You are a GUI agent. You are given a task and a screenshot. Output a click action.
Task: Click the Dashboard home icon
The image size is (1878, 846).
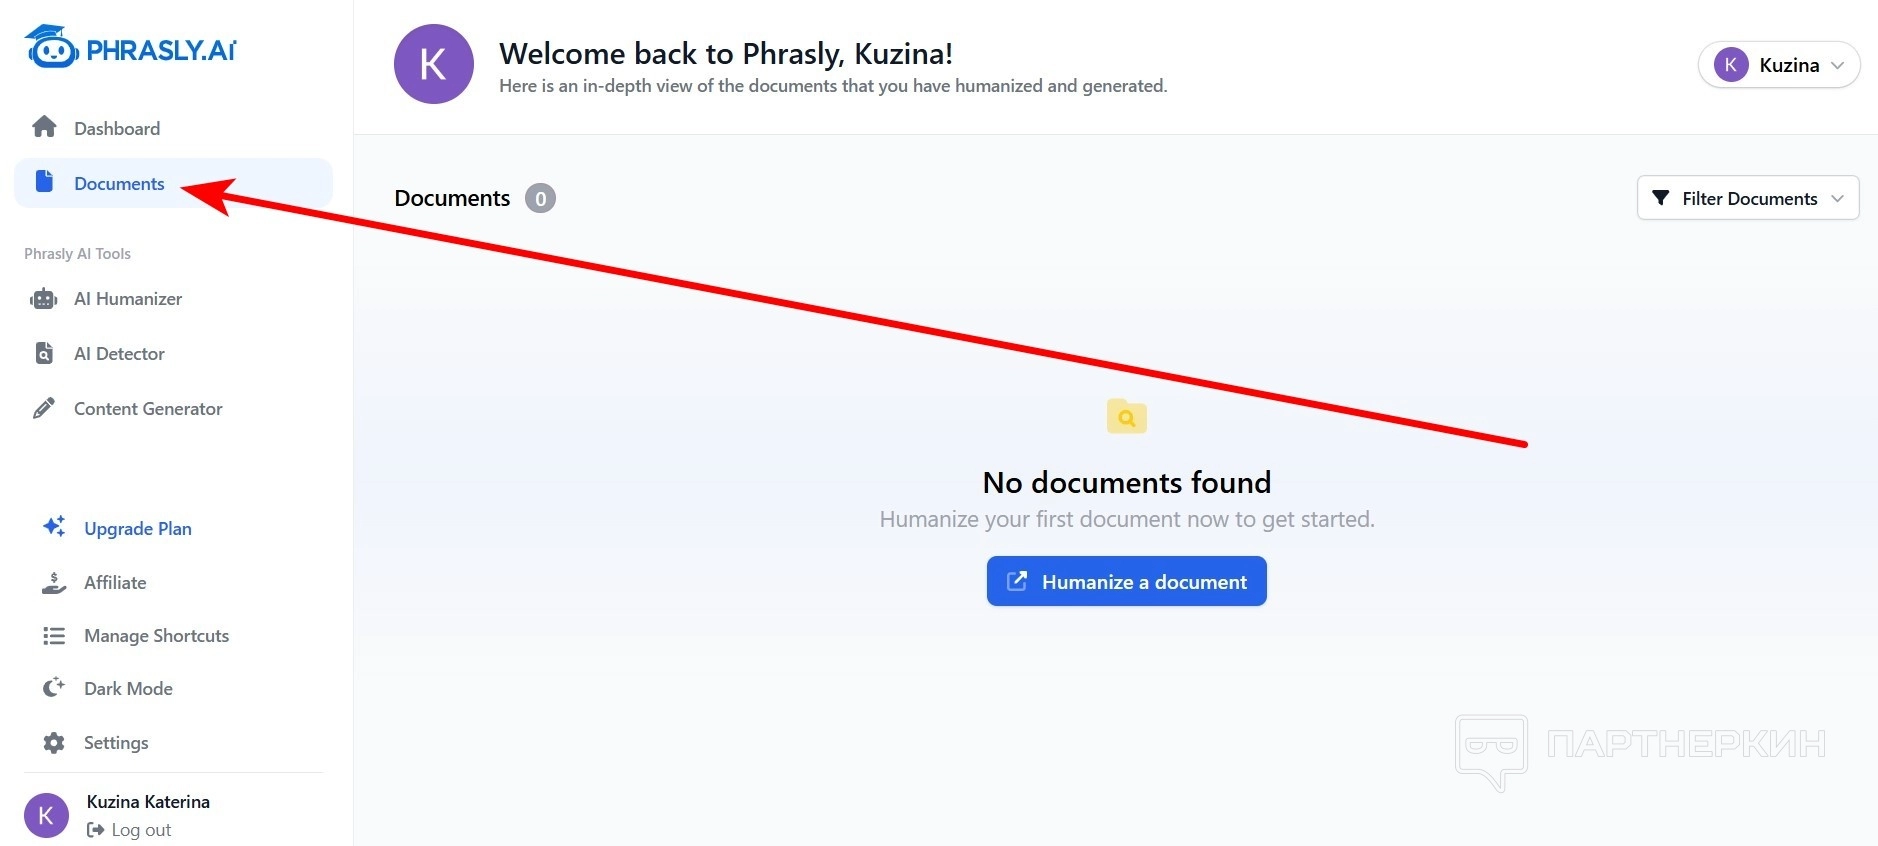[44, 127]
